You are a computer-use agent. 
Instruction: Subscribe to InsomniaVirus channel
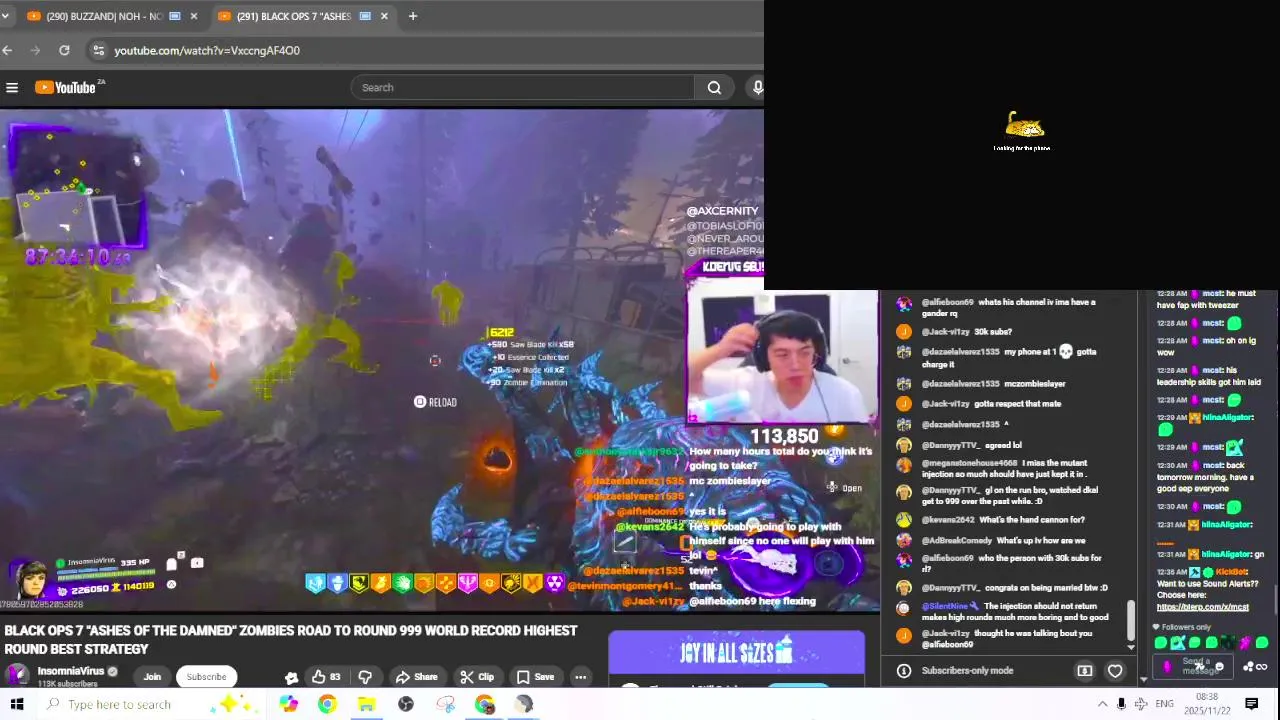[x=206, y=677]
